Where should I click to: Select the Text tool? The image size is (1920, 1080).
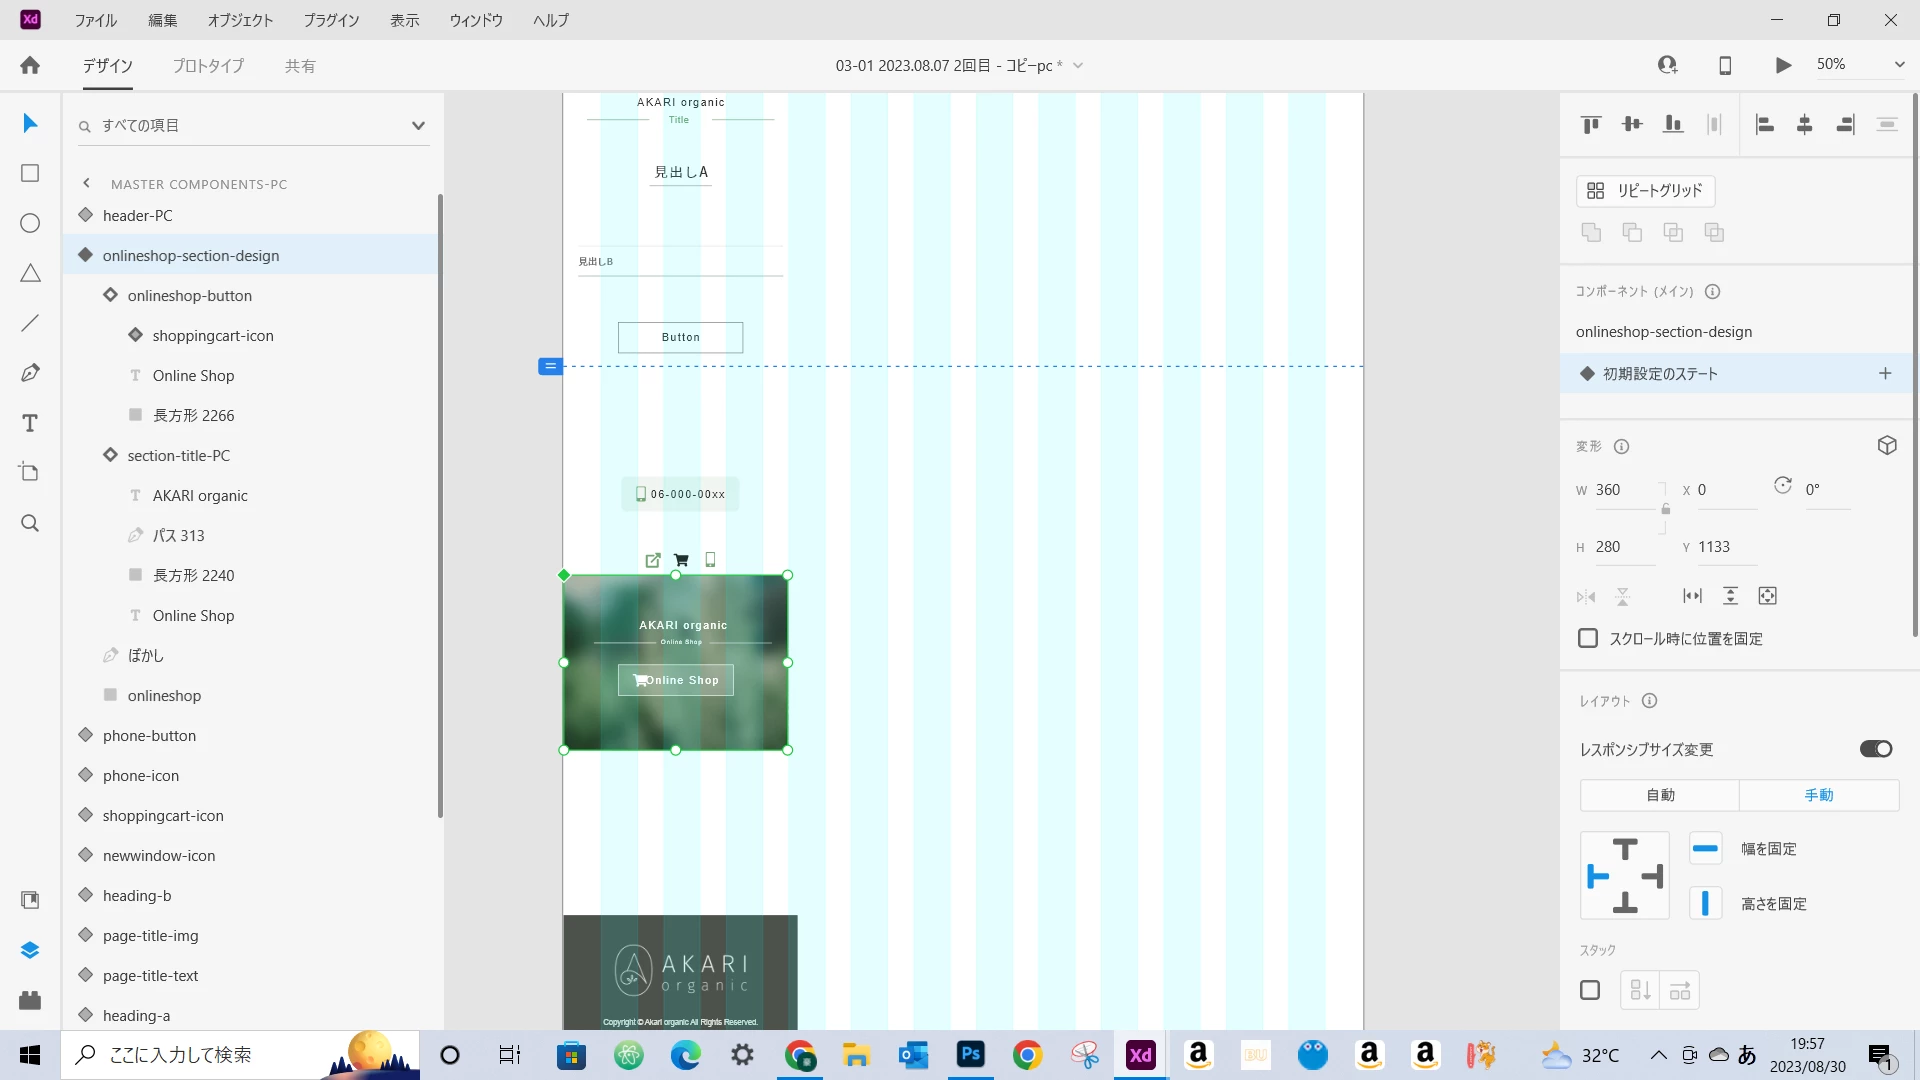(x=30, y=423)
